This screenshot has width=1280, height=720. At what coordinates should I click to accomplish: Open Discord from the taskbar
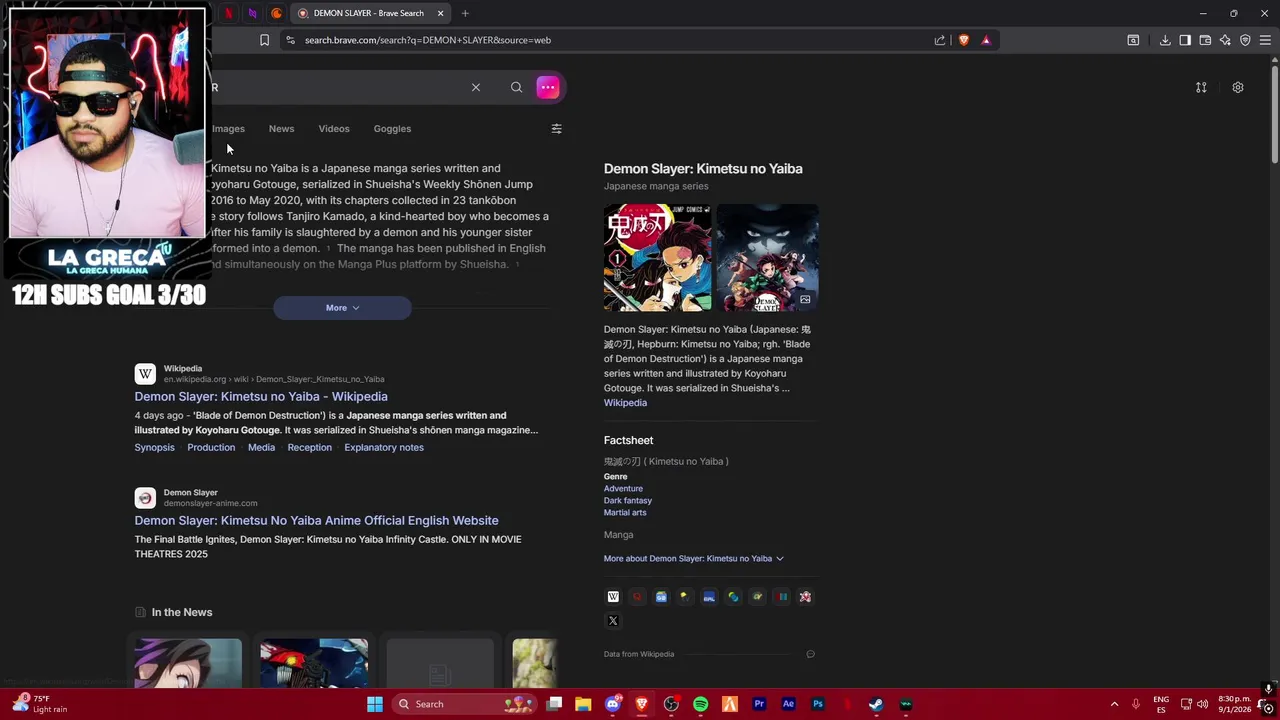613,704
